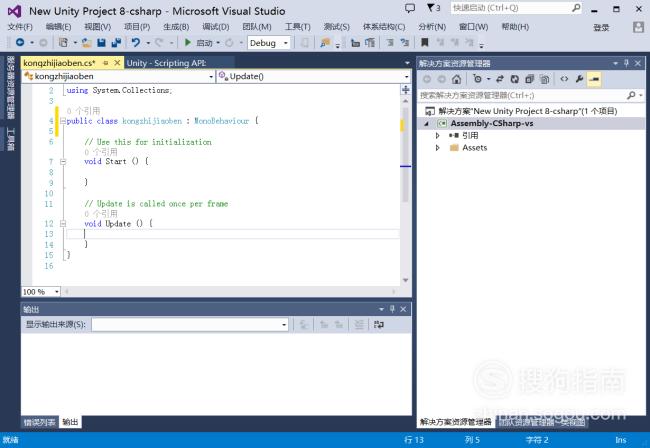This screenshot has height=448, width=650.
Task: Open Properties with the wrench icon
Action: (579, 79)
